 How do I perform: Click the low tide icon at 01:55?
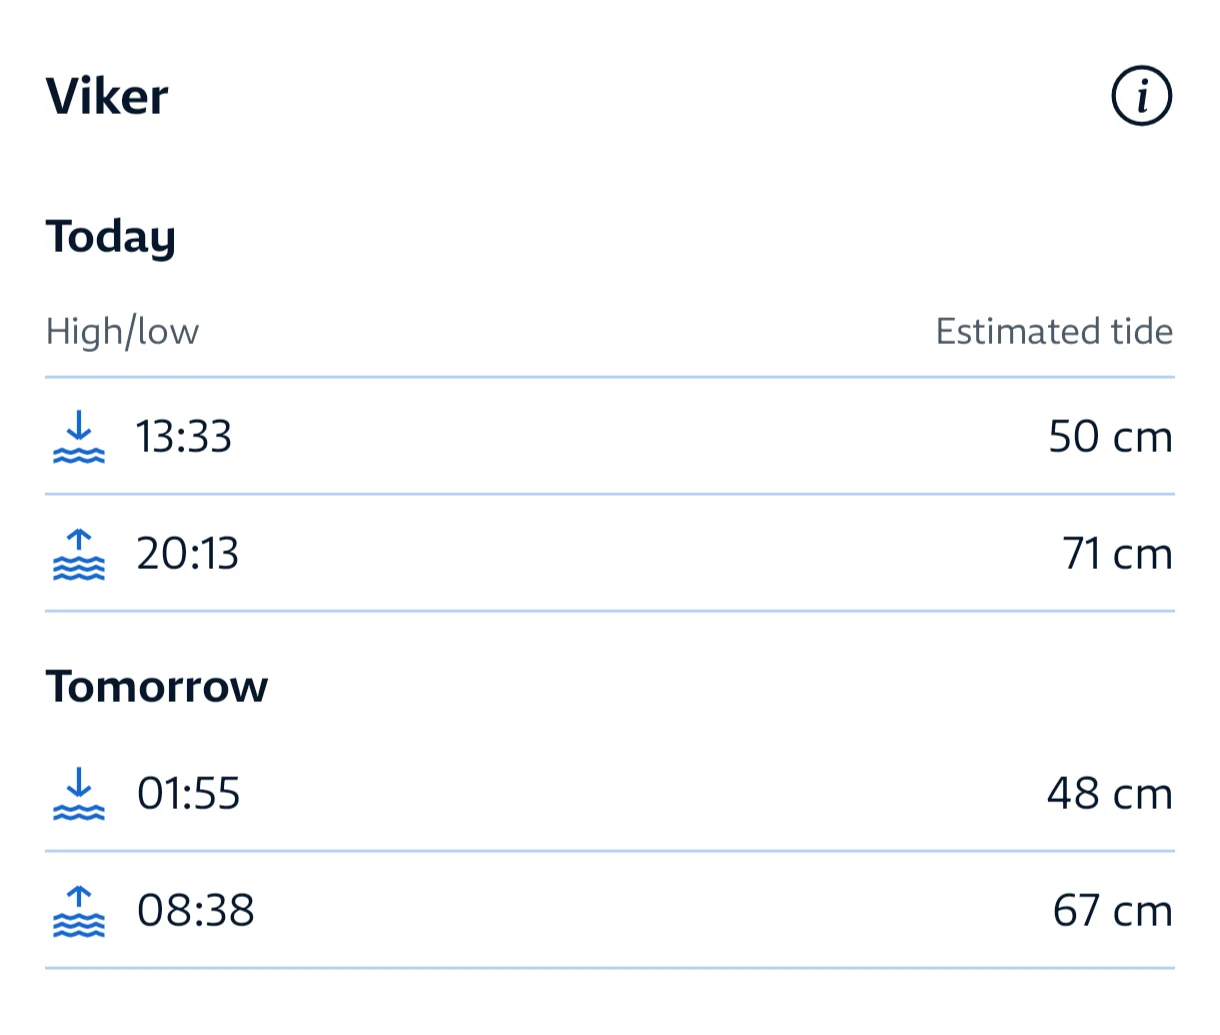[78, 794]
